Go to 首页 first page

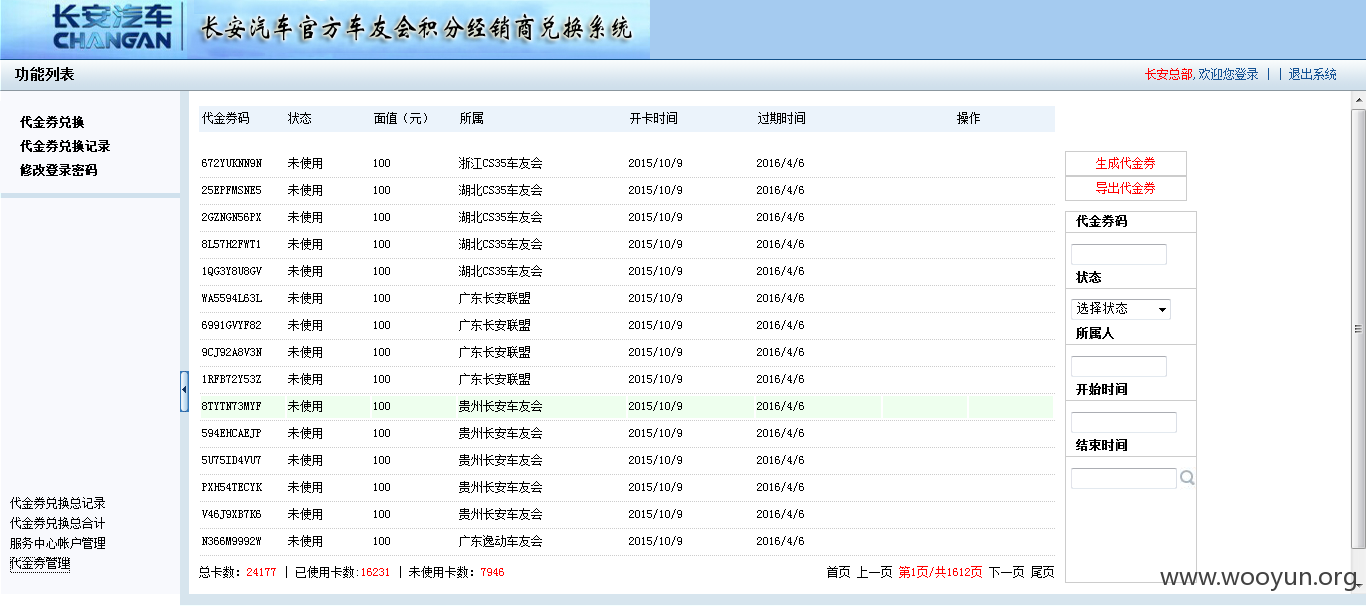838,572
